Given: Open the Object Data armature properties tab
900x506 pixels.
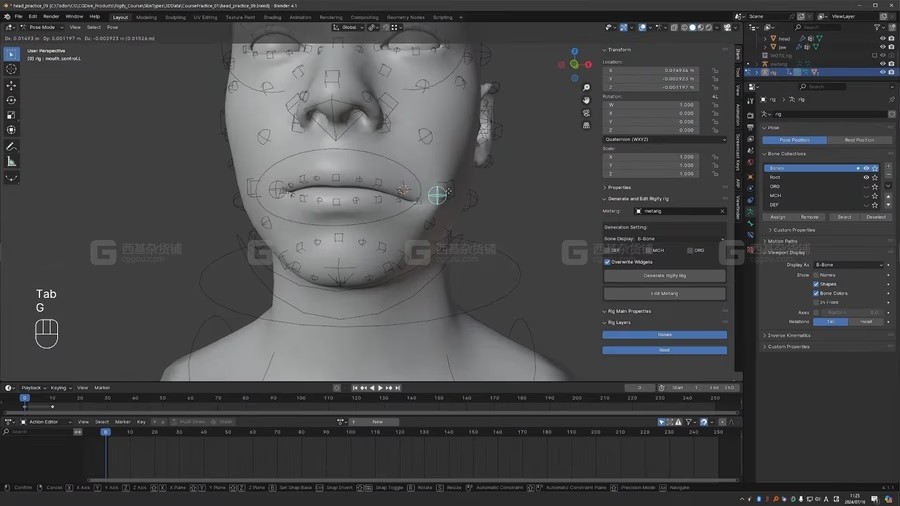Looking at the screenshot, I should [750, 212].
